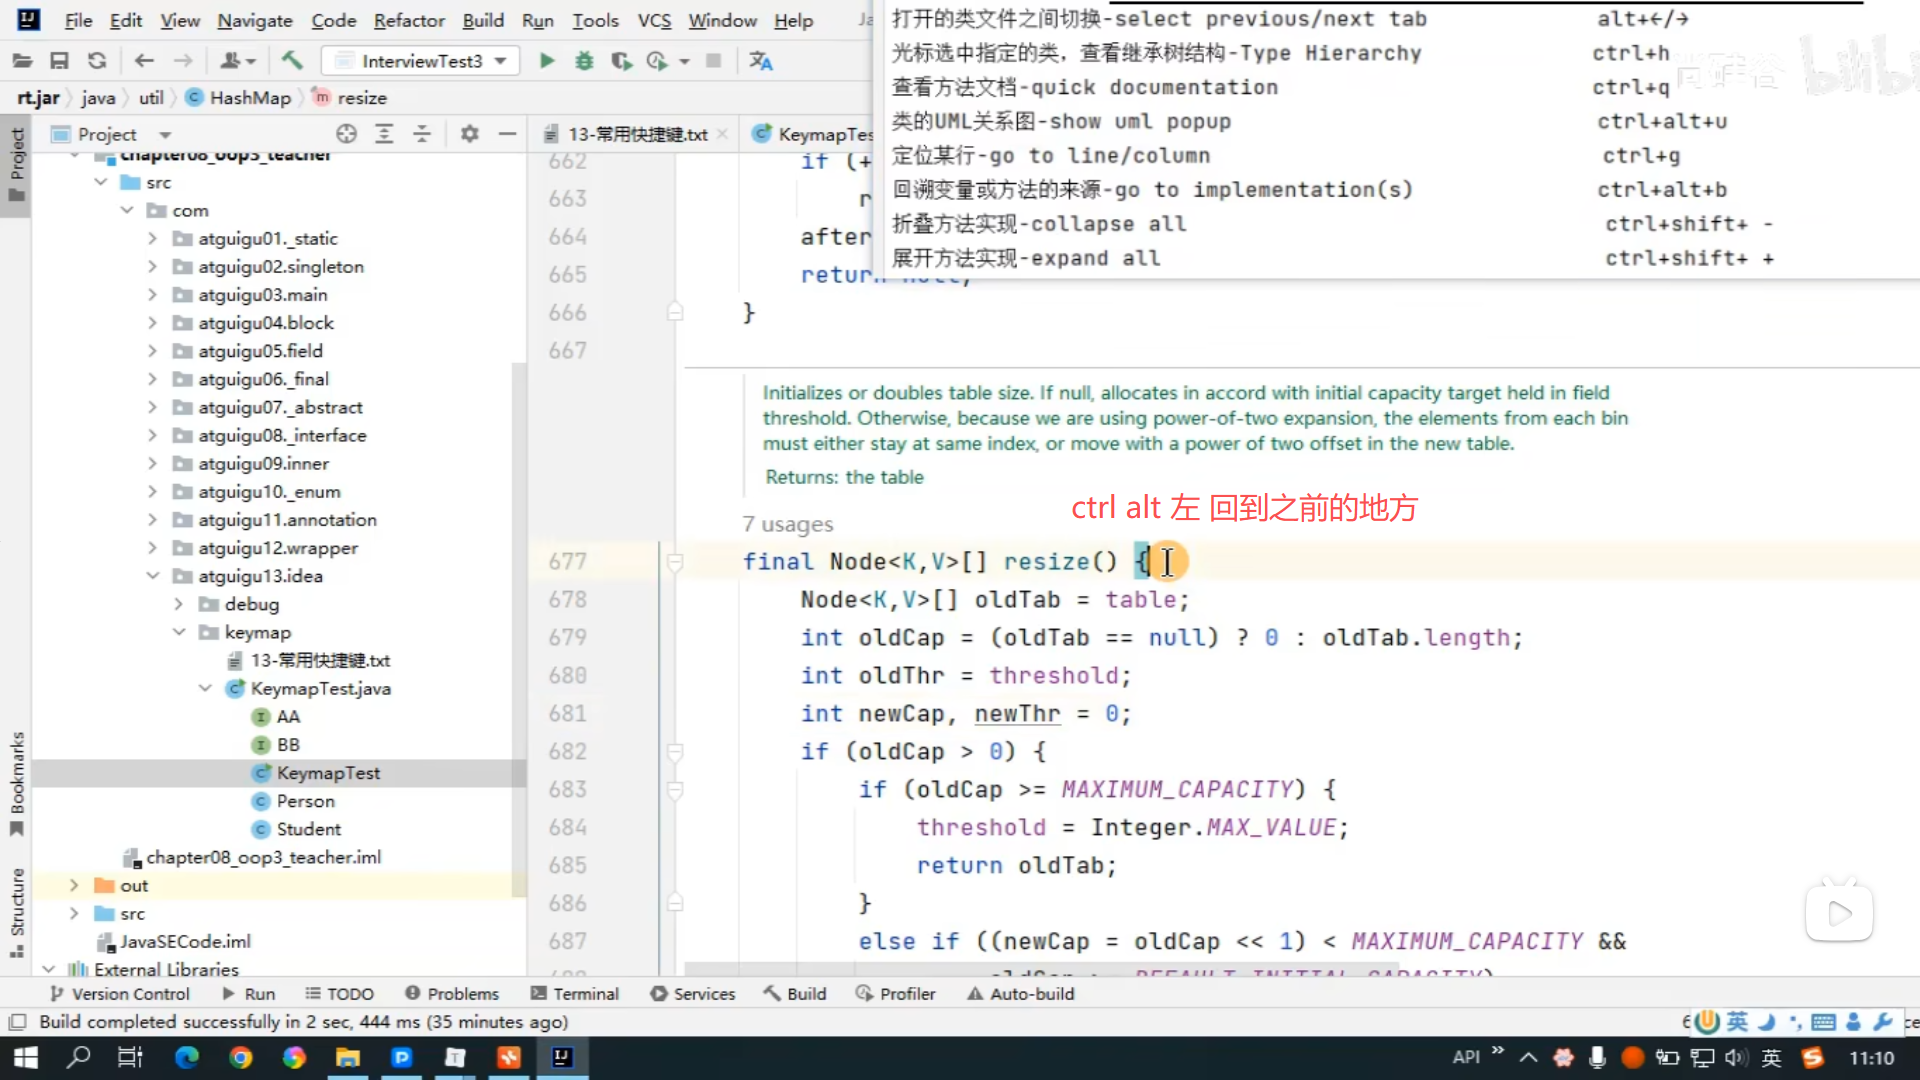Click the Build hammer icon

click(292, 61)
